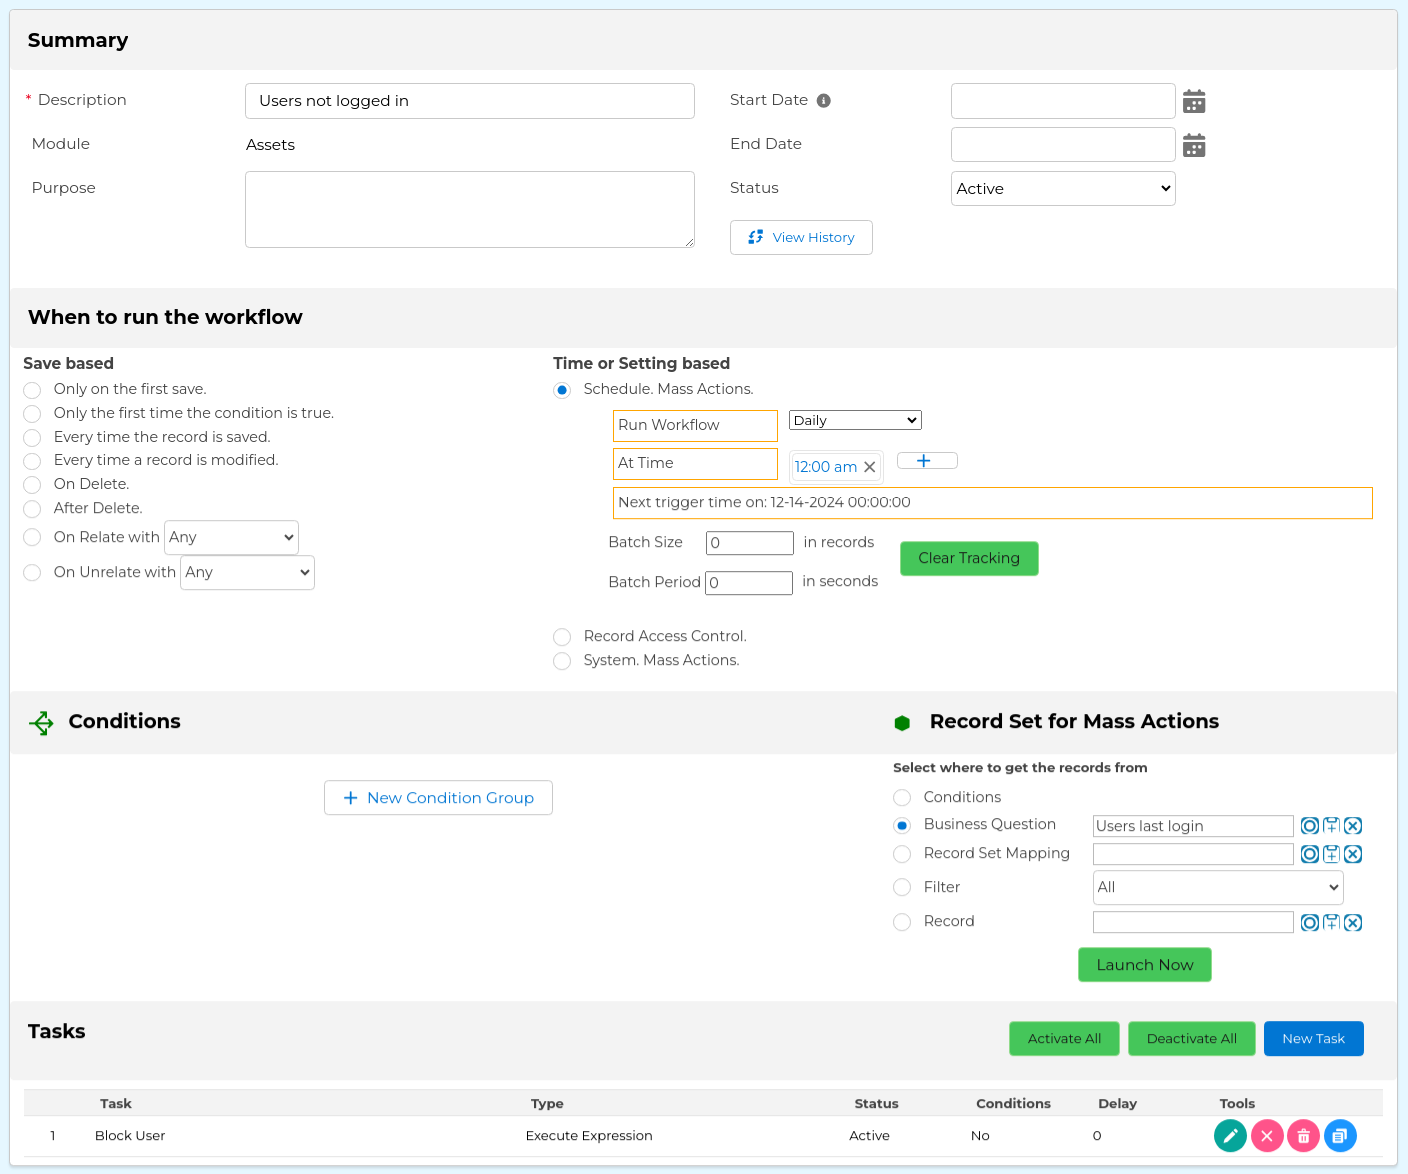Click the Activate All button

click(1064, 1039)
